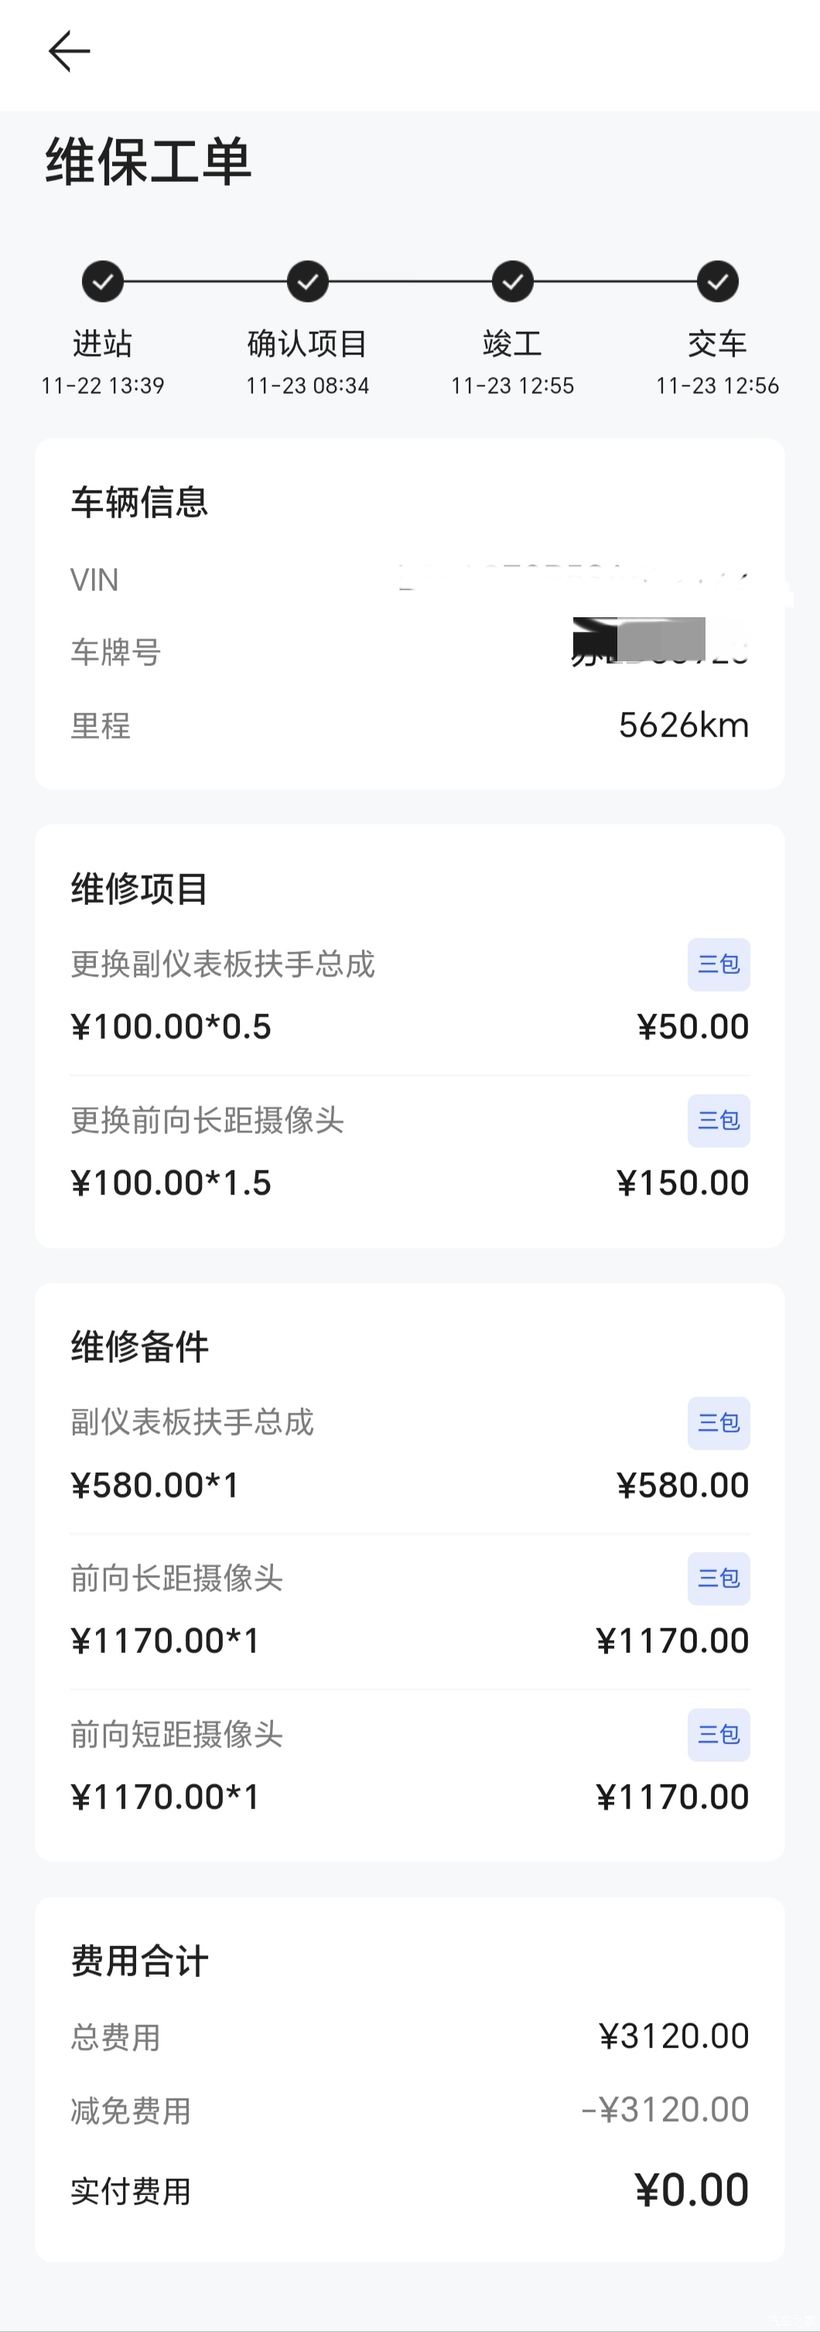Tap 三包 tag beside 前向短距摄像头
This screenshot has width=820, height=2332.
click(x=718, y=1734)
